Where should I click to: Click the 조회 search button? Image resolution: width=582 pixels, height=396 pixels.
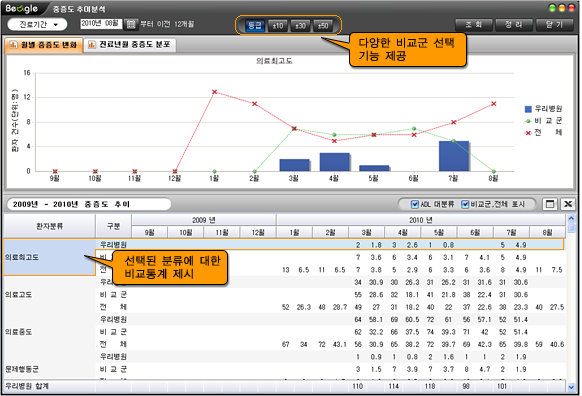[x=474, y=25]
